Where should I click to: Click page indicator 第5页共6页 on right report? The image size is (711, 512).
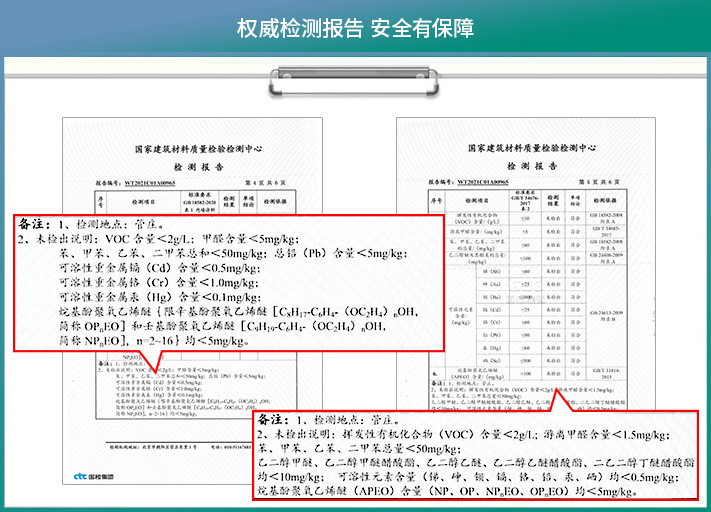coord(597,184)
